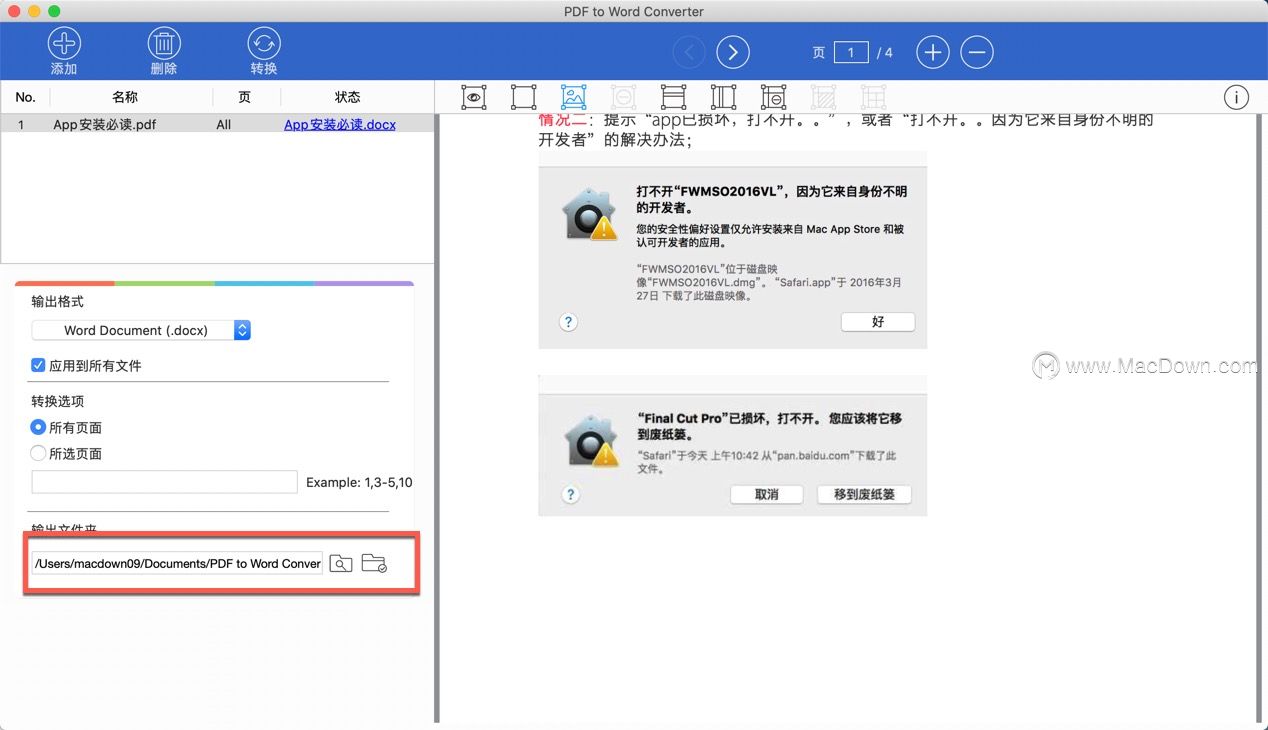The height and width of the screenshot is (730, 1268).
Task: Click the All pages cell
Action: pyautogui.click(x=223, y=125)
